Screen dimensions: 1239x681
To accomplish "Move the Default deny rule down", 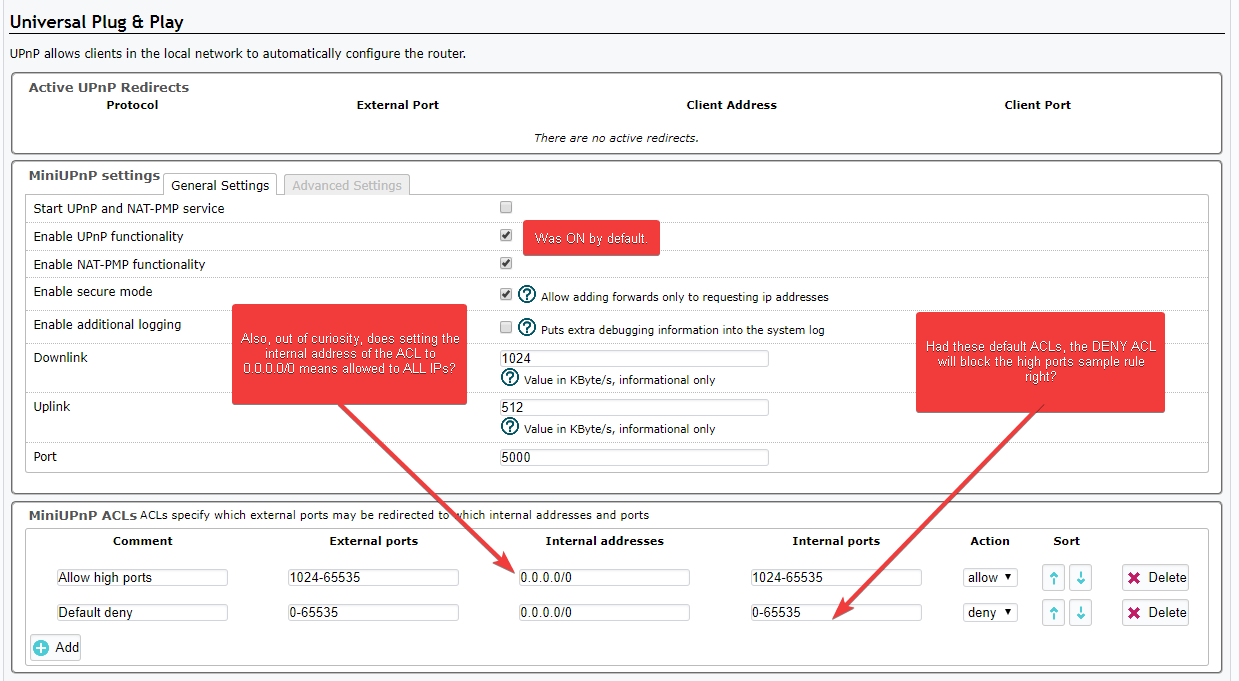I will point(1080,612).
